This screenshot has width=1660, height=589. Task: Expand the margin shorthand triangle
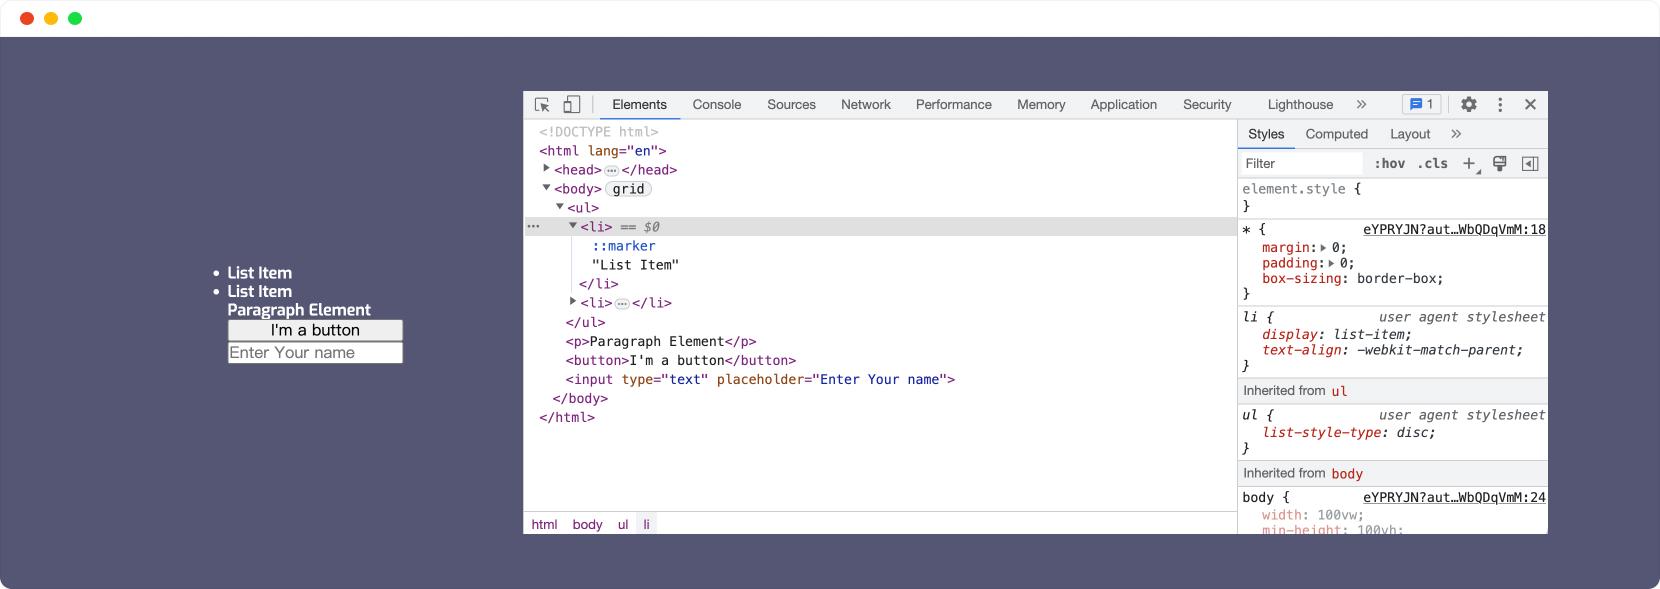(x=1323, y=248)
